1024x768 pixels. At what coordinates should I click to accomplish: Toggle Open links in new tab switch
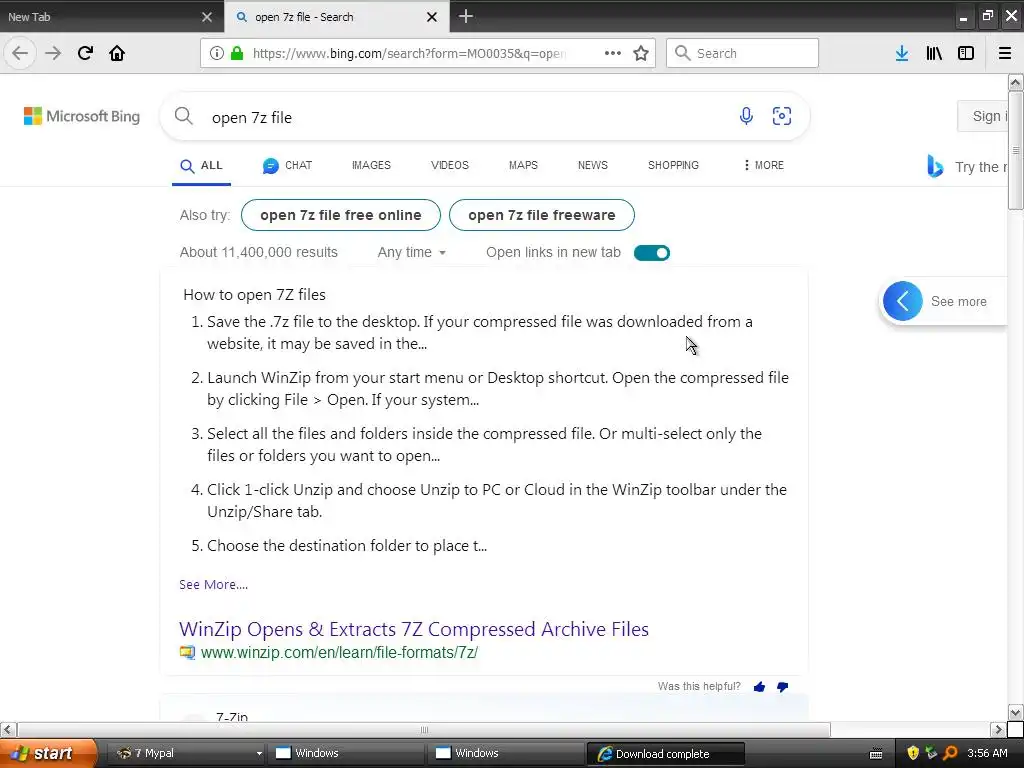point(652,253)
